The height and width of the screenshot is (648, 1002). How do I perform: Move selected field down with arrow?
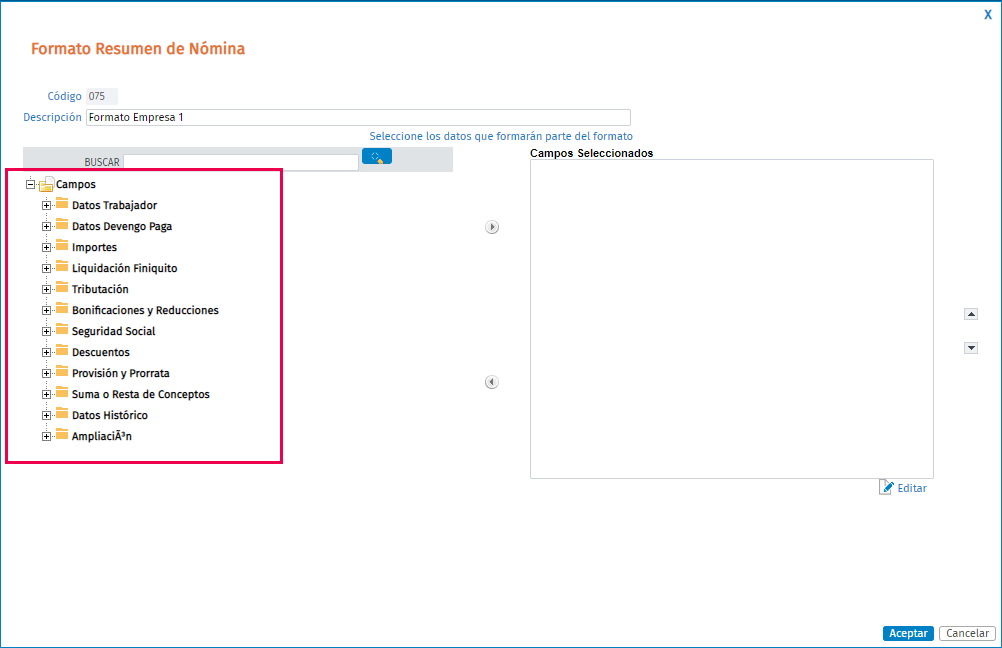coord(971,348)
